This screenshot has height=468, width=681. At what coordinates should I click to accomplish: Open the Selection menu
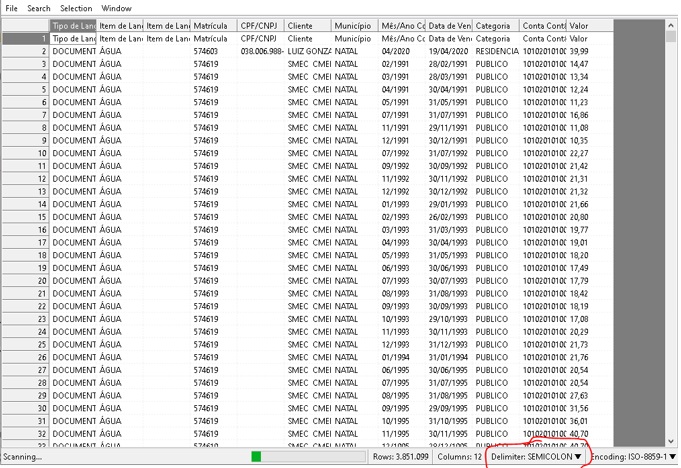point(75,8)
